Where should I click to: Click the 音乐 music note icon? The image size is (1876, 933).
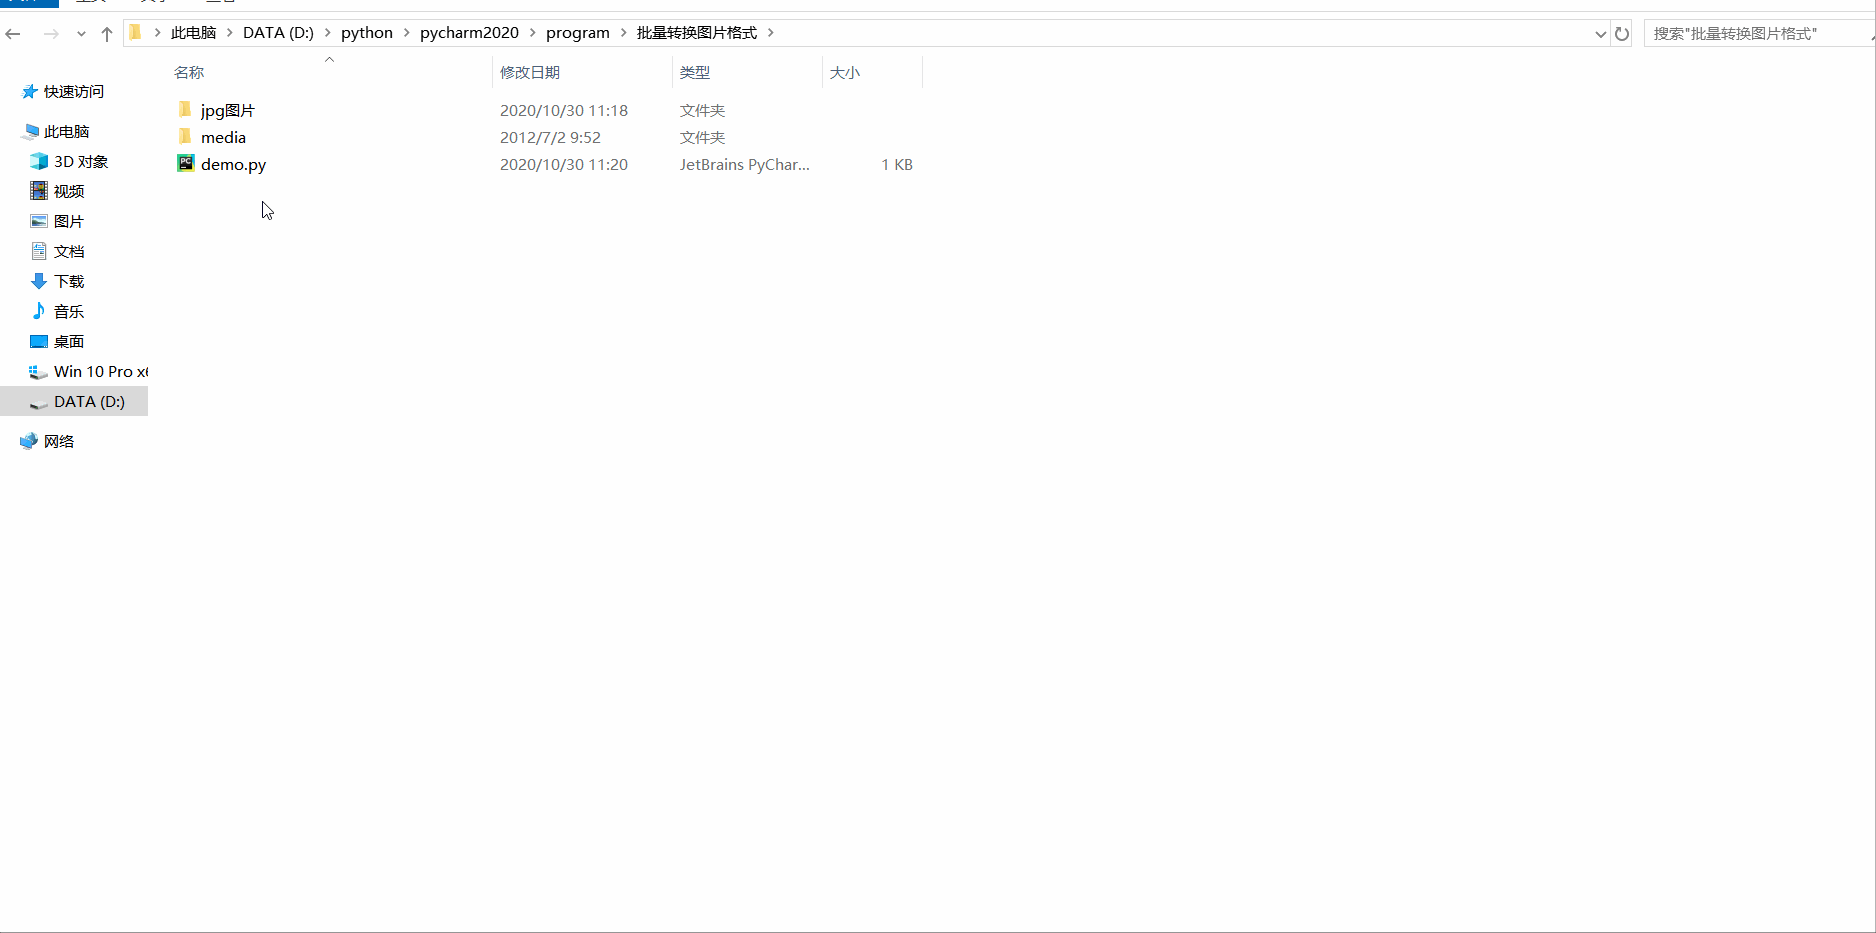[39, 310]
